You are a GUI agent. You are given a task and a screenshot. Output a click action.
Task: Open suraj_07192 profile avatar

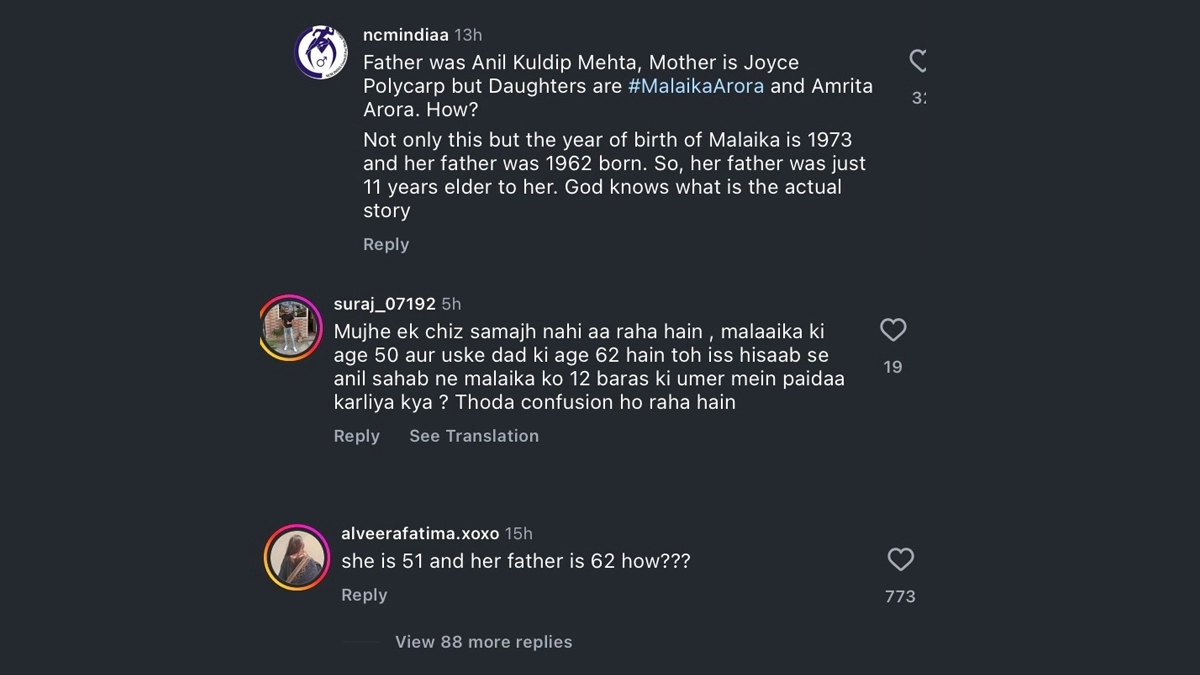click(290, 327)
